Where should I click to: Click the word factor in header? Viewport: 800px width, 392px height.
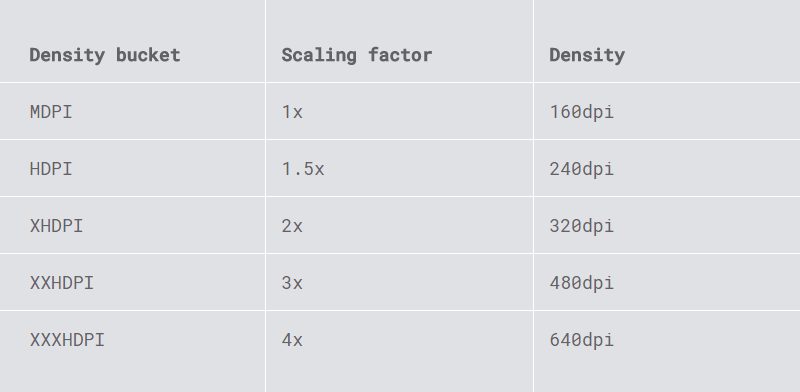[x=400, y=55]
